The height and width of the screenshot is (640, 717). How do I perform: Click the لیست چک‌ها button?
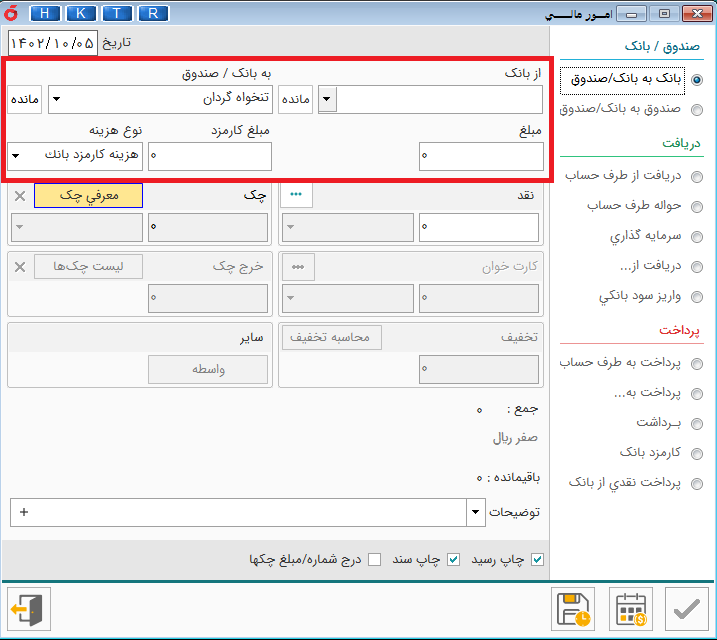[x=88, y=267]
